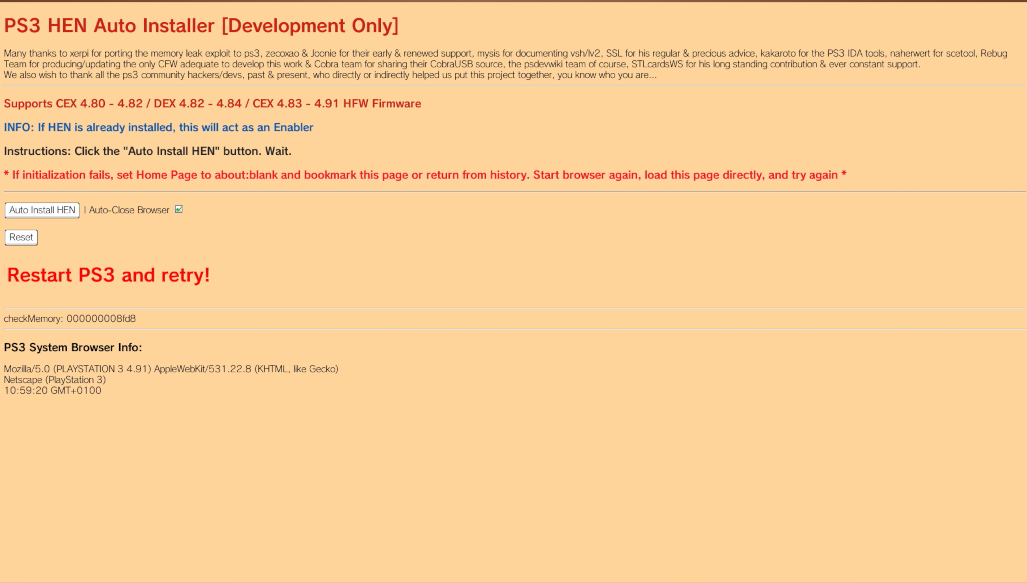Click the Instructions line about Auto Install
Image resolution: width=1027 pixels, height=583 pixels.
point(147,151)
